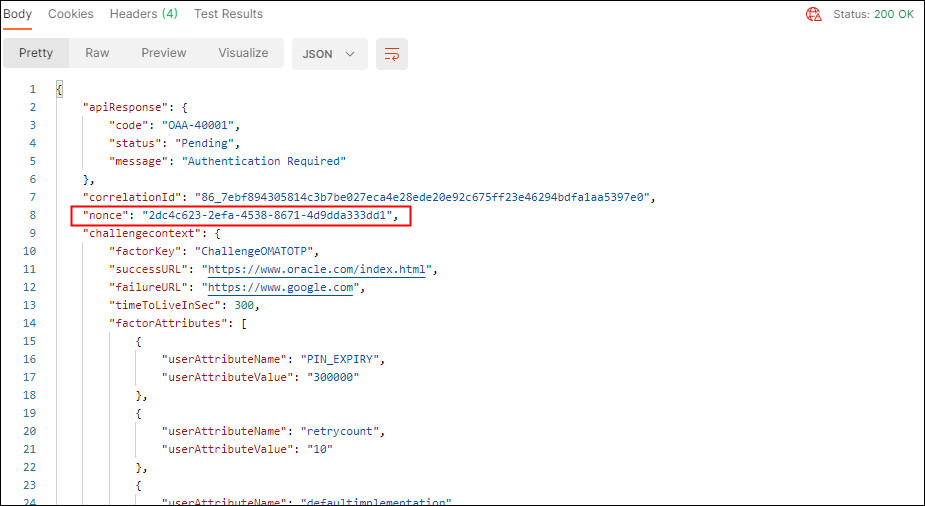The image size is (925, 506).
Task: Click the Status: 200 OK text
Action: (x=873, y=14)
